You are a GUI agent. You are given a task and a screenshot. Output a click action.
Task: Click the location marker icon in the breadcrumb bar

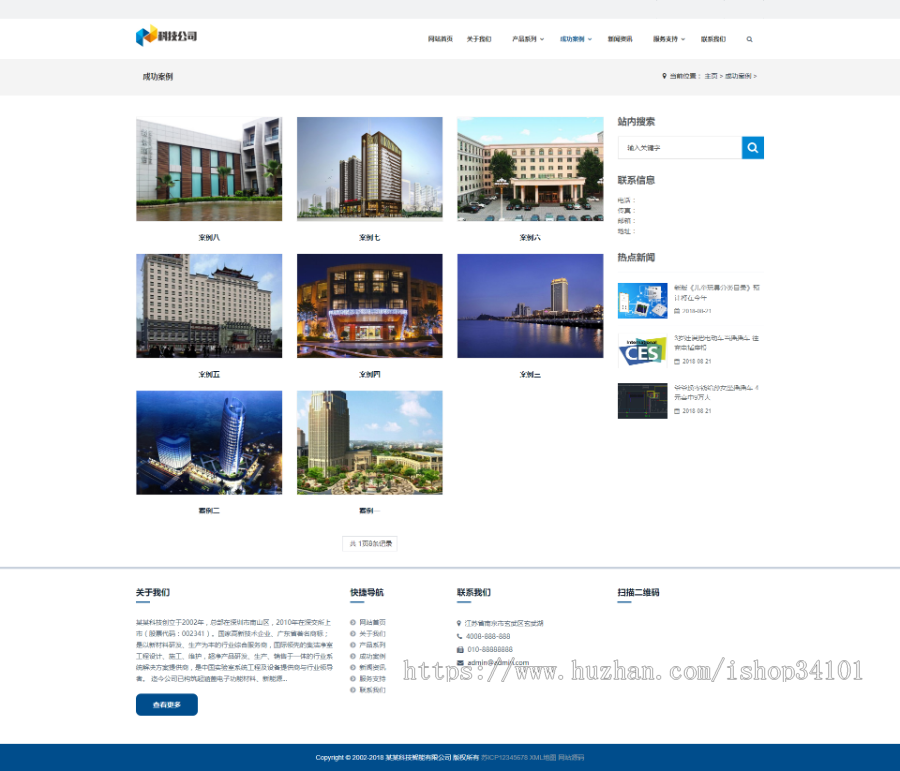(x=662, y=76)
